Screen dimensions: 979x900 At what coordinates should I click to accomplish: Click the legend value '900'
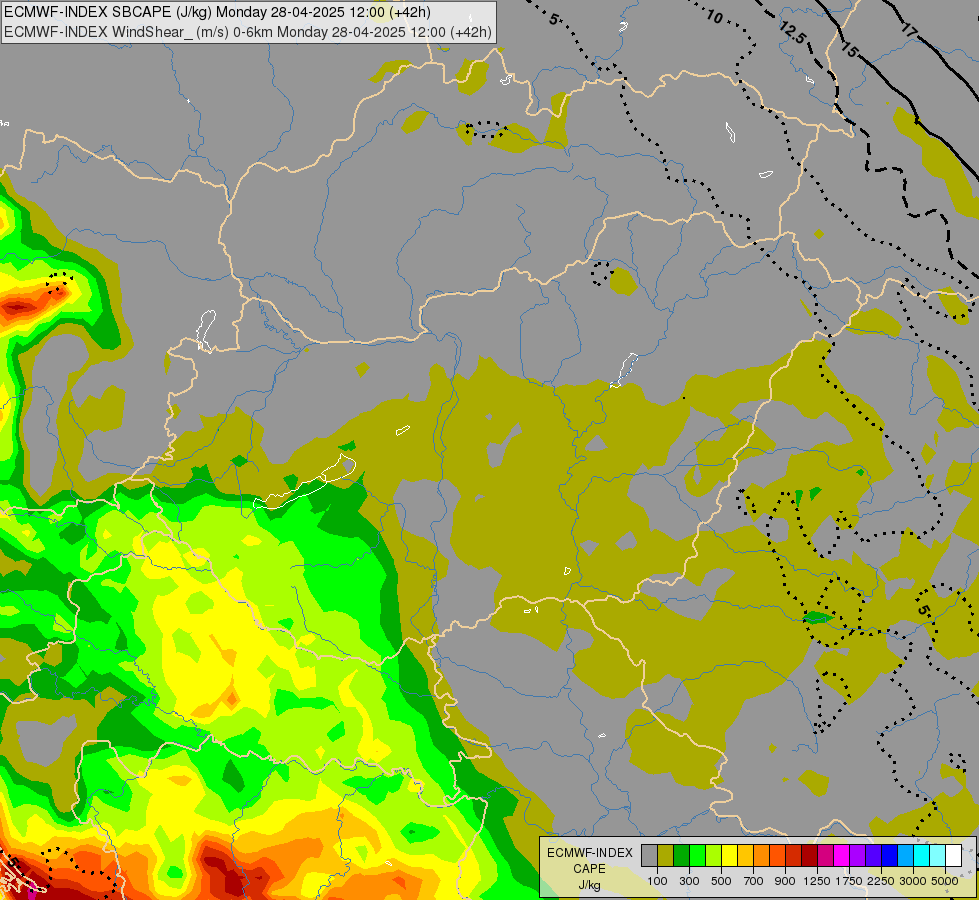(x=785, y=881)
